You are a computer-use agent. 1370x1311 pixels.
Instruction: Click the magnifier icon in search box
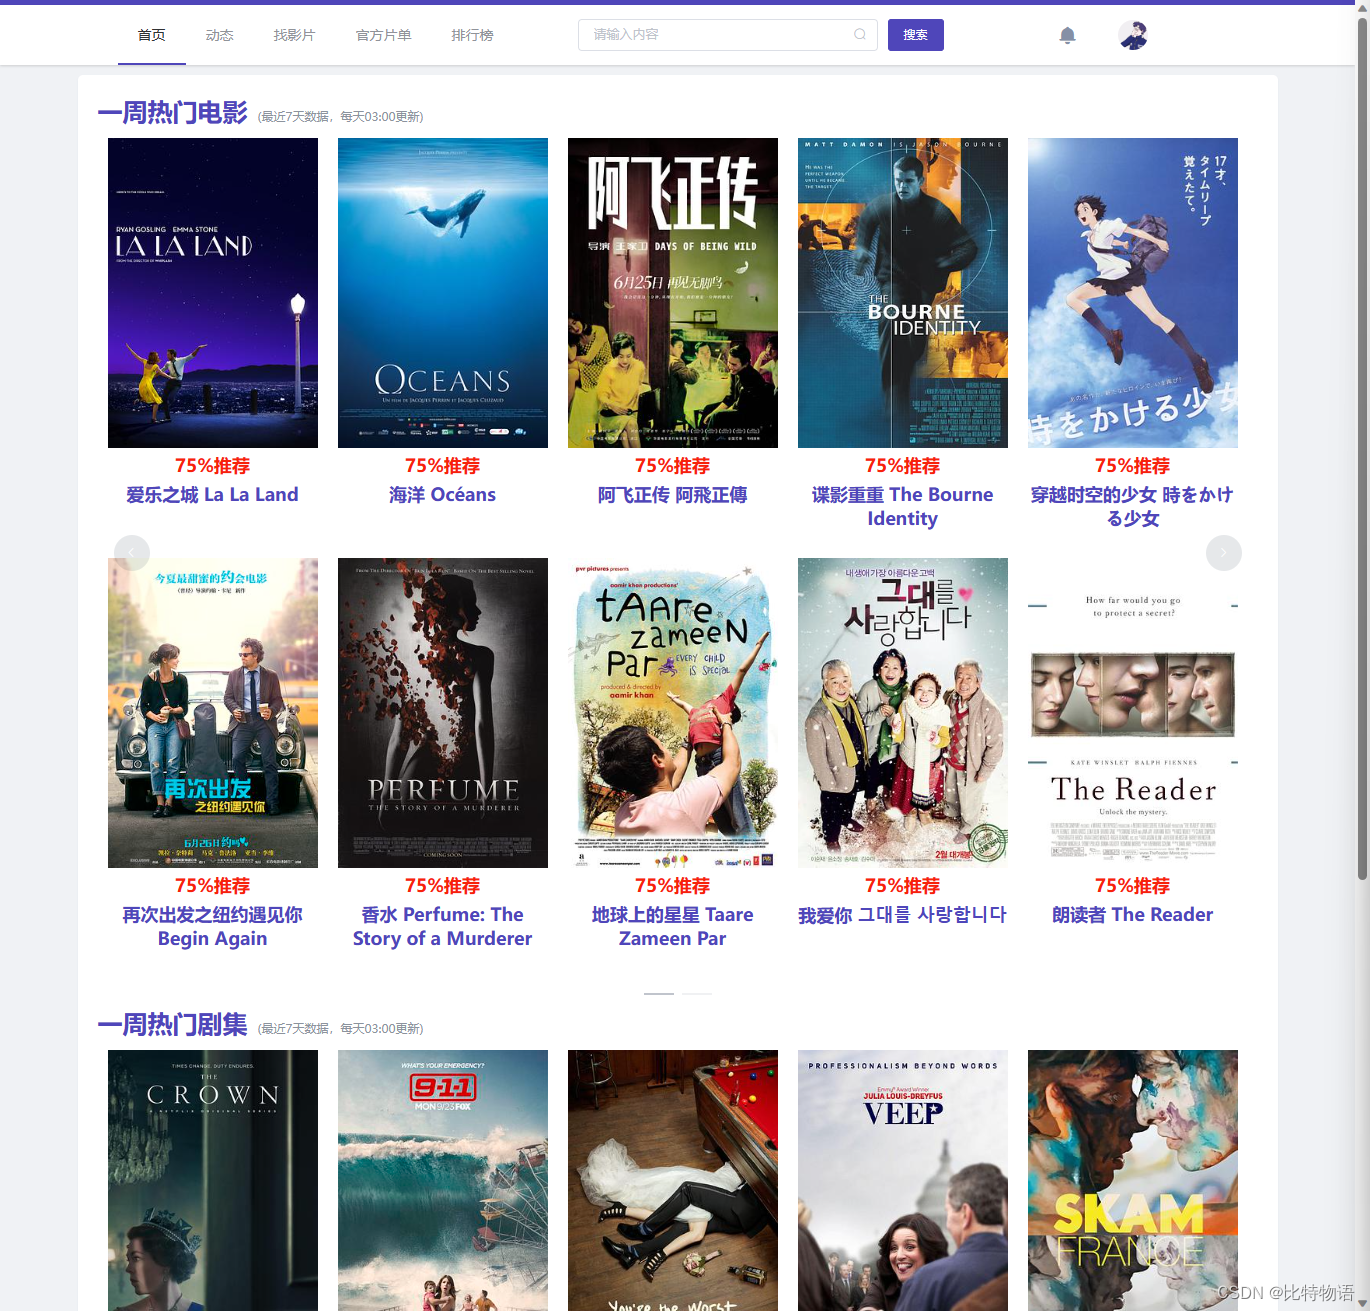click(x=860, y=35)
